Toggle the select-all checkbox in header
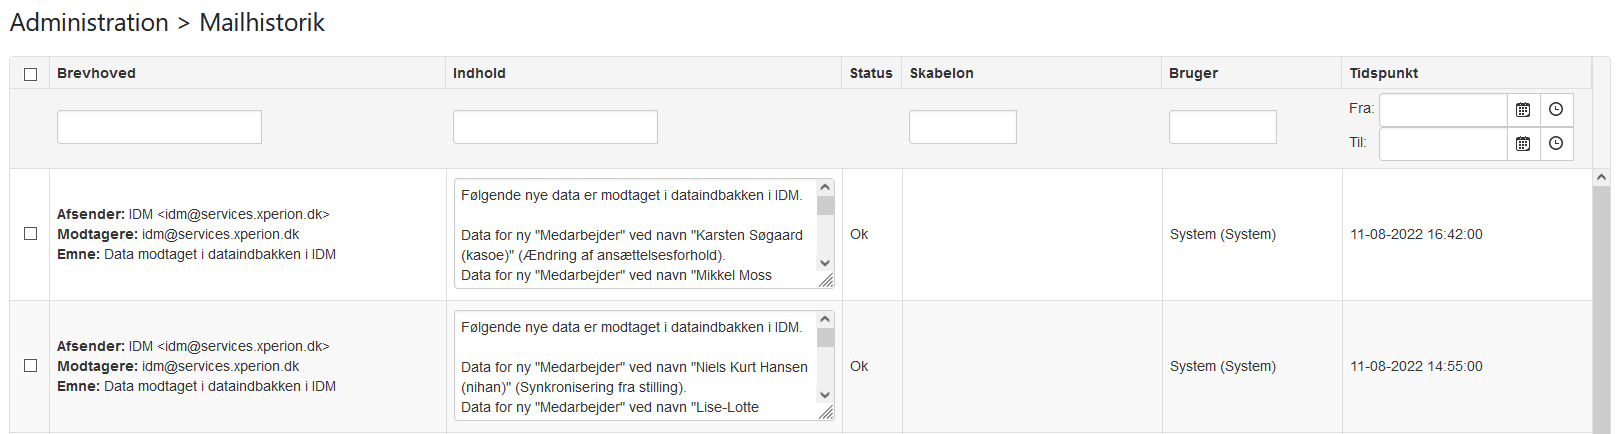The image size is (1618, 434). 30,74
